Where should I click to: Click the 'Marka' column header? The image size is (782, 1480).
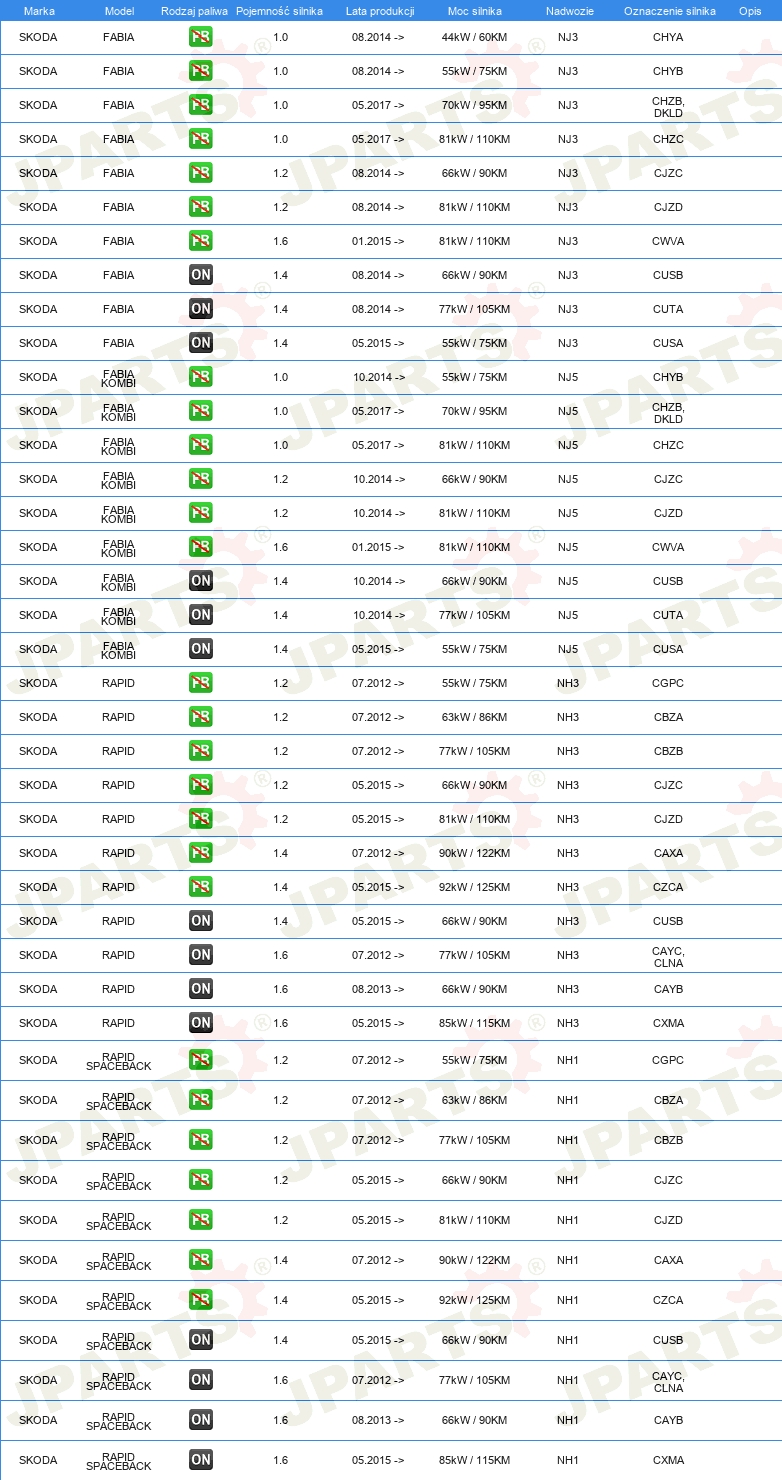click(x=39, y=11)
